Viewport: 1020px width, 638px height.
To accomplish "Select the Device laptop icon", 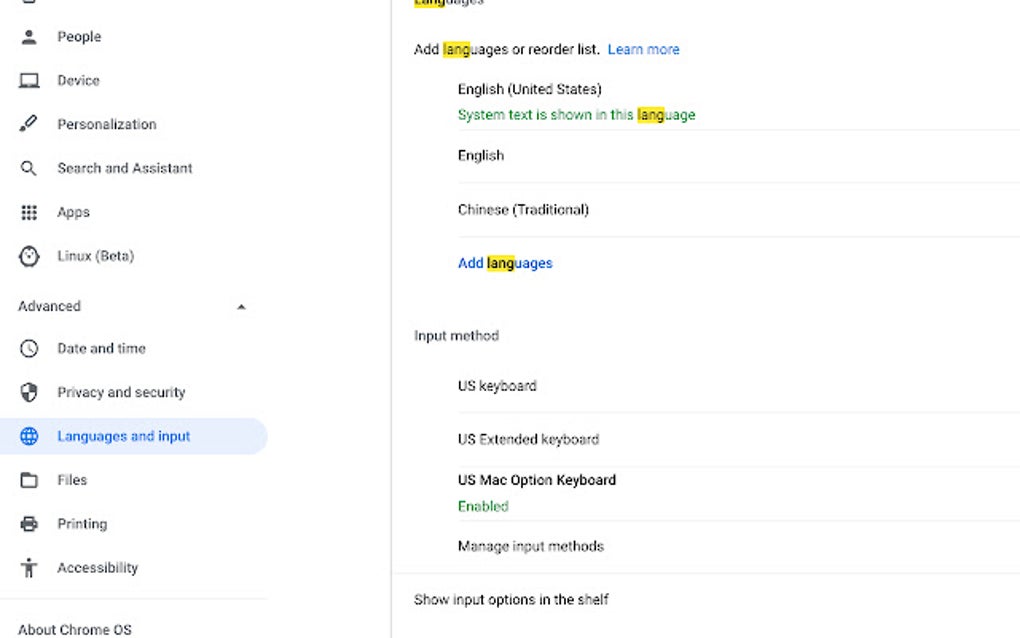I will tap(29, 80).
